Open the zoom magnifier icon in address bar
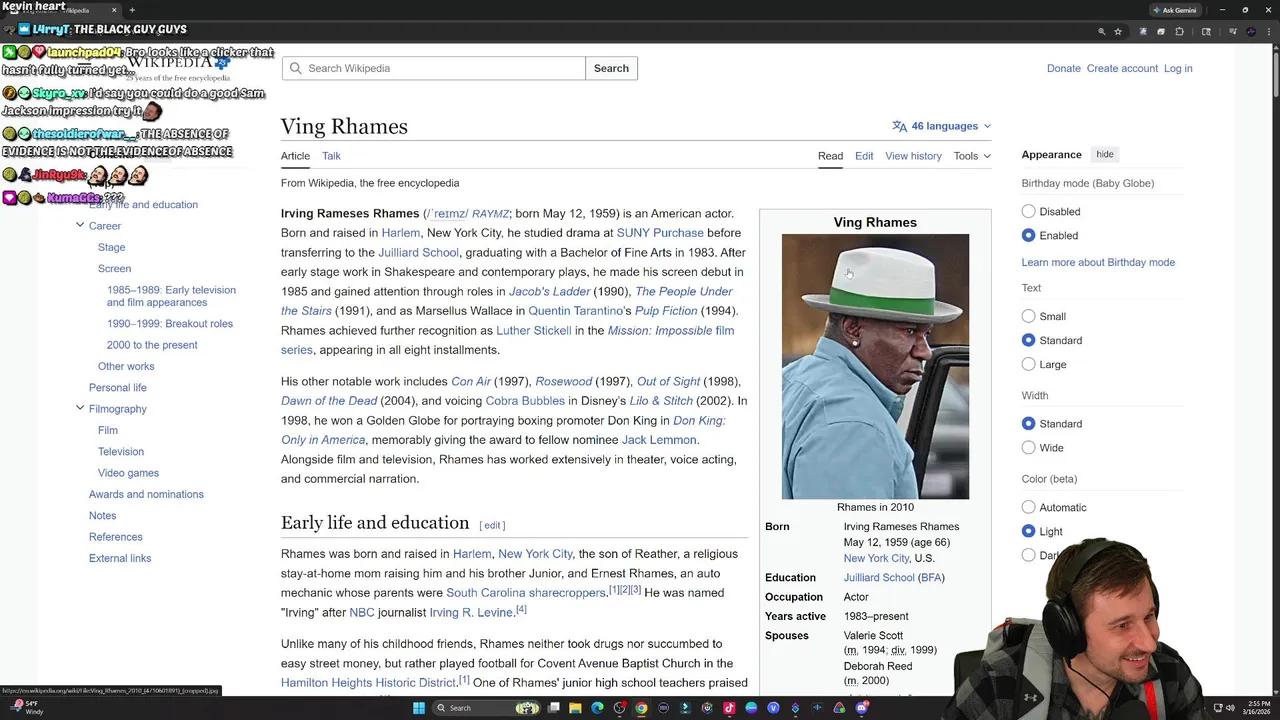The image size is (1280, 720). click(x=1102, y=32)
